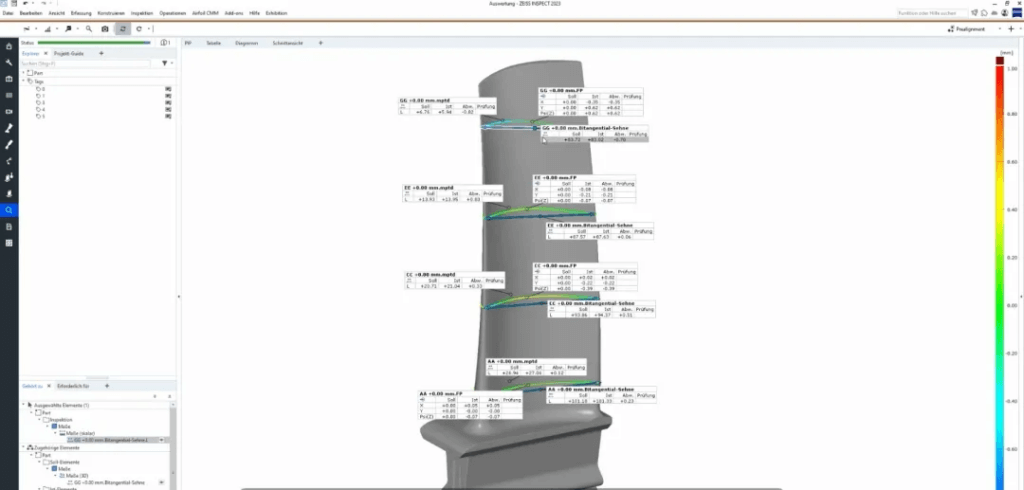Open the Airfoil CMM menu
Screen dimensions: 1024x490
coord(205,13)
